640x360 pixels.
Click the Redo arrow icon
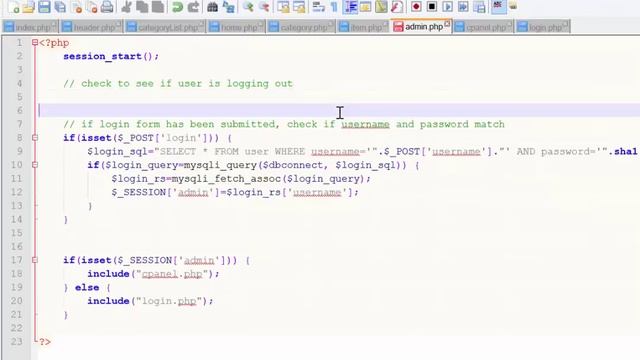[193, 7]
